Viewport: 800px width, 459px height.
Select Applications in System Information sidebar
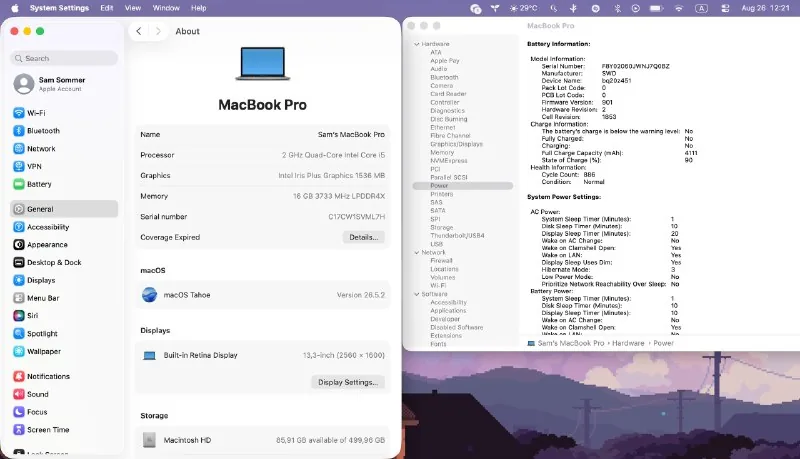(x=448, y=311)
